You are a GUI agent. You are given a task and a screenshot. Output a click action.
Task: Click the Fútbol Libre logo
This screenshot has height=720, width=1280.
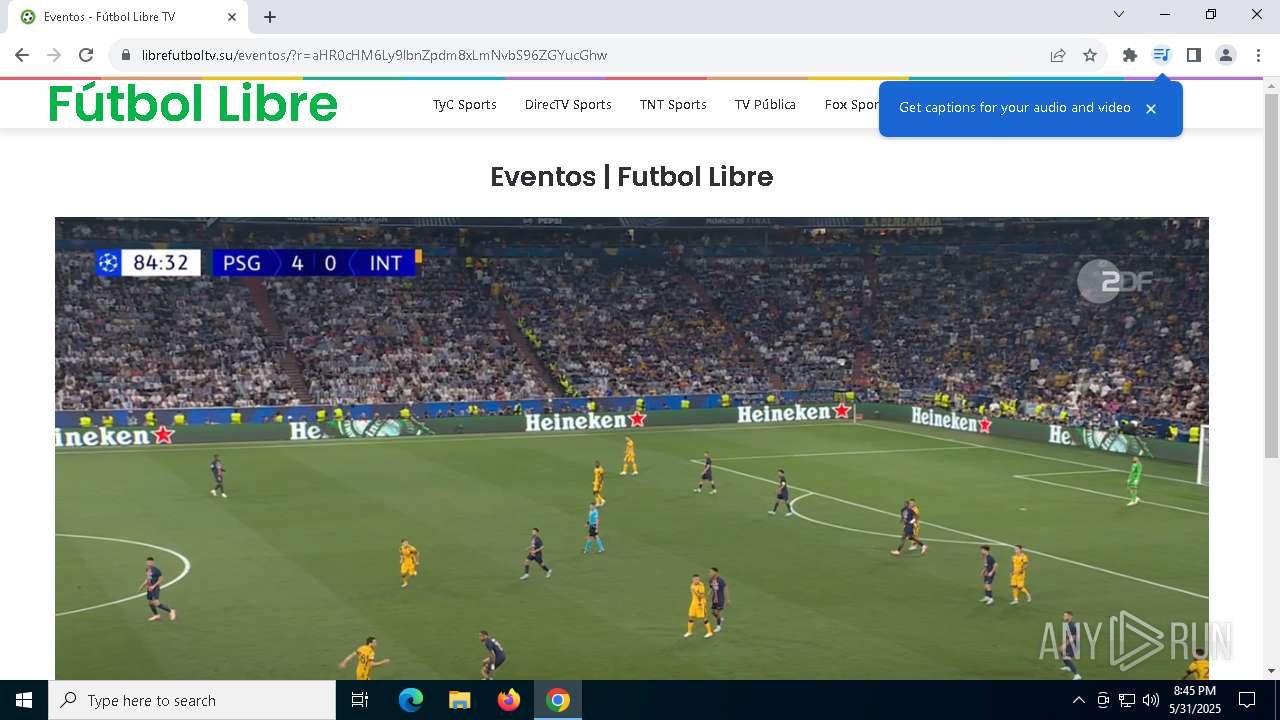193,103
